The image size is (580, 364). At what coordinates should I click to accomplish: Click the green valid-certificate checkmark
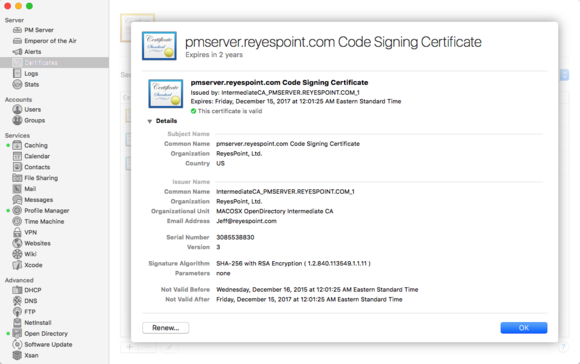click(193, 111)
